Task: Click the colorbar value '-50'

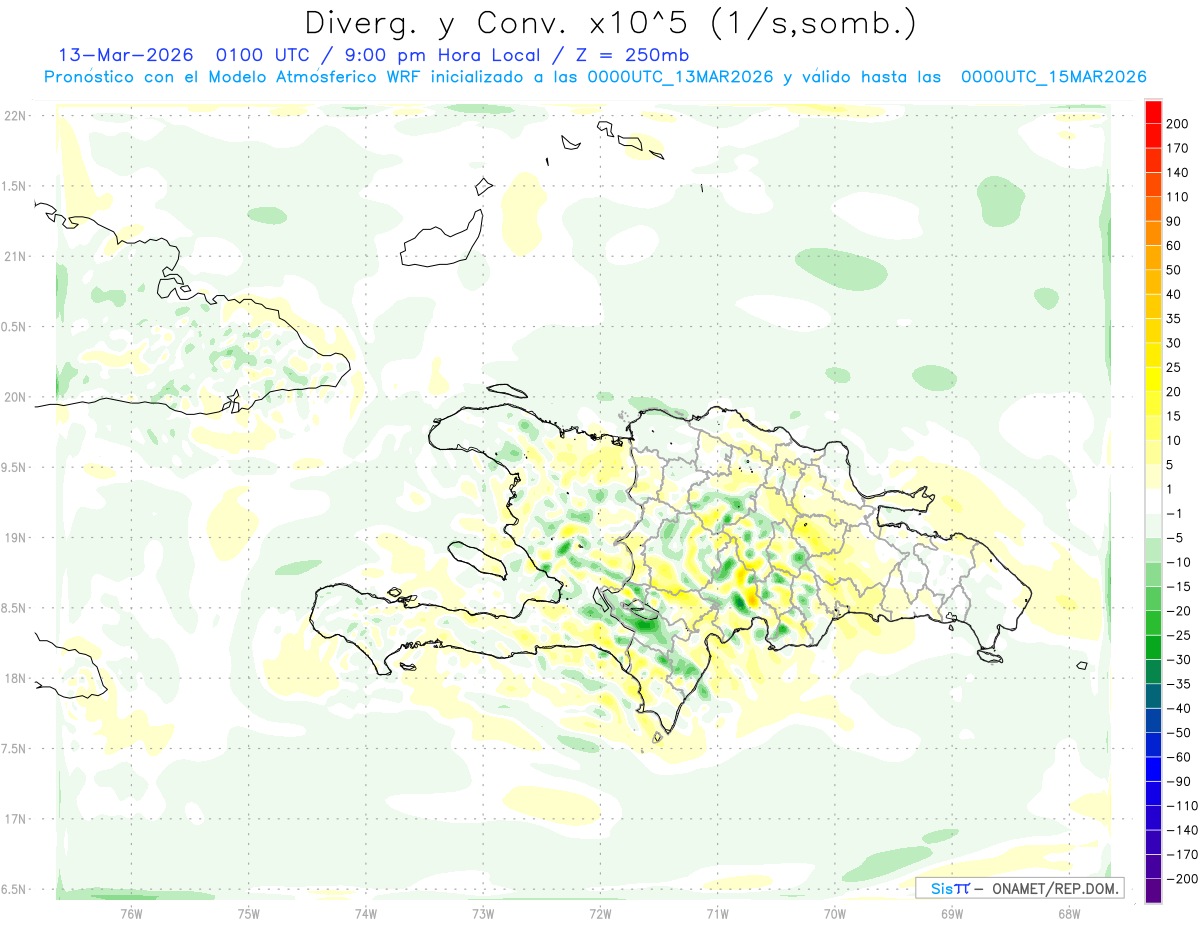Action: [1176, 733]
